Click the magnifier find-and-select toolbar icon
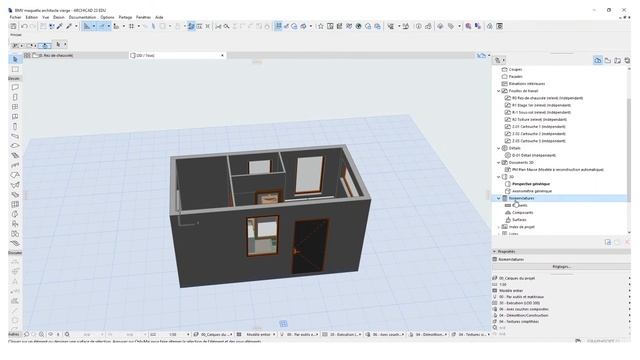The width and height of the screenshot is (640, 360). tap(227, 26)
